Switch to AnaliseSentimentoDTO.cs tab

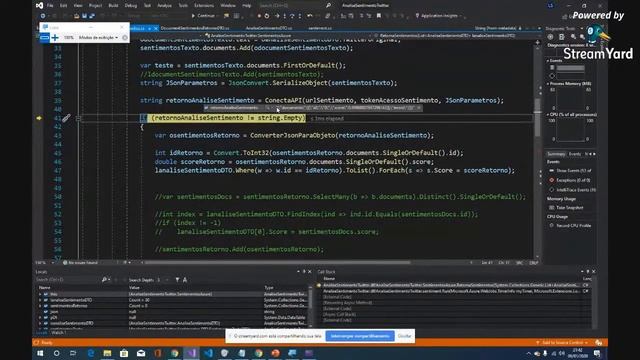[269, 28]
